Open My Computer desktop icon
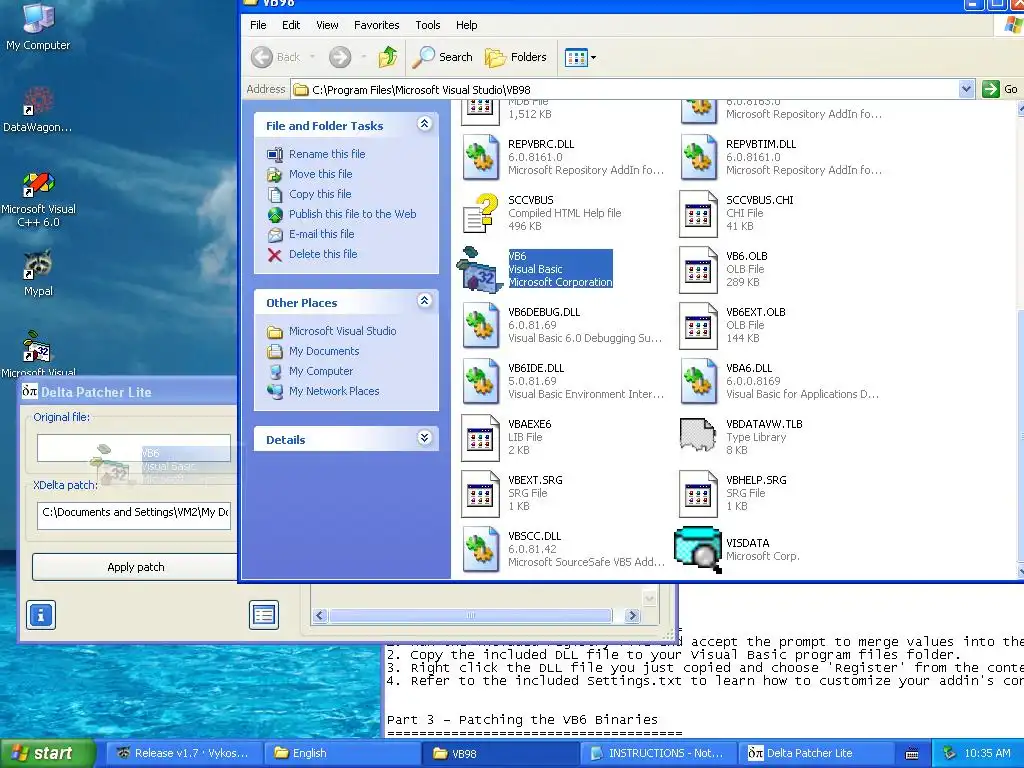This screenshot has width=1024, height=768. [x=38, y=26]
